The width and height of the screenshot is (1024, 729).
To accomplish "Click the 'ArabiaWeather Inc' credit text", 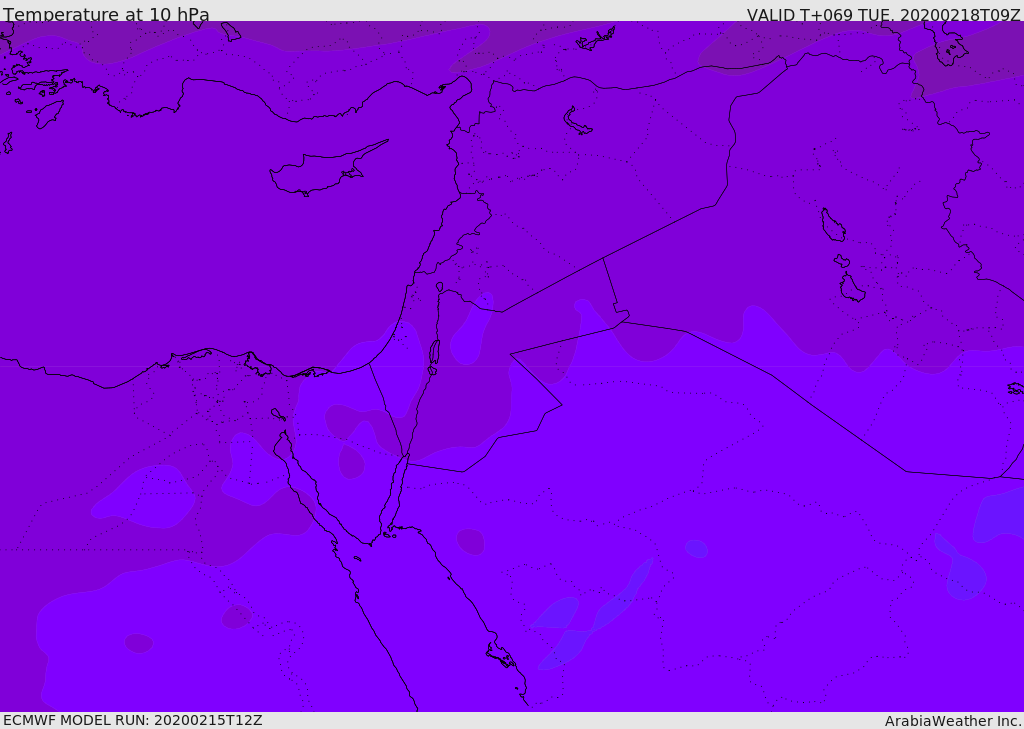I will (952, 721).
